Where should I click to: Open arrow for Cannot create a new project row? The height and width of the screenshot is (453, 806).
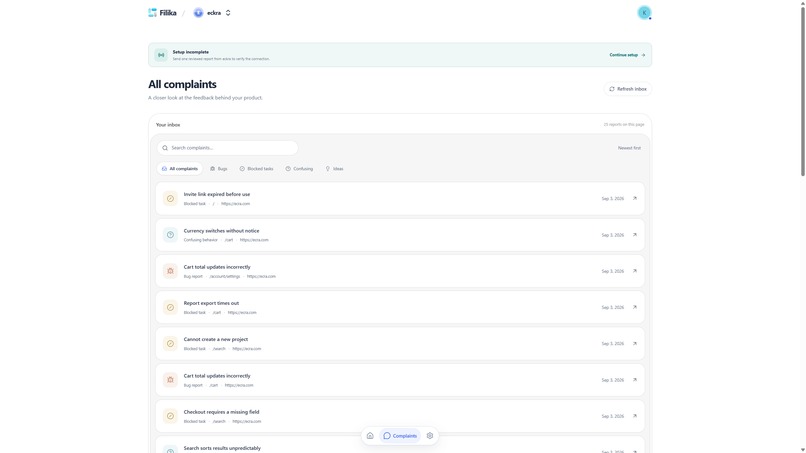[634, 343]
